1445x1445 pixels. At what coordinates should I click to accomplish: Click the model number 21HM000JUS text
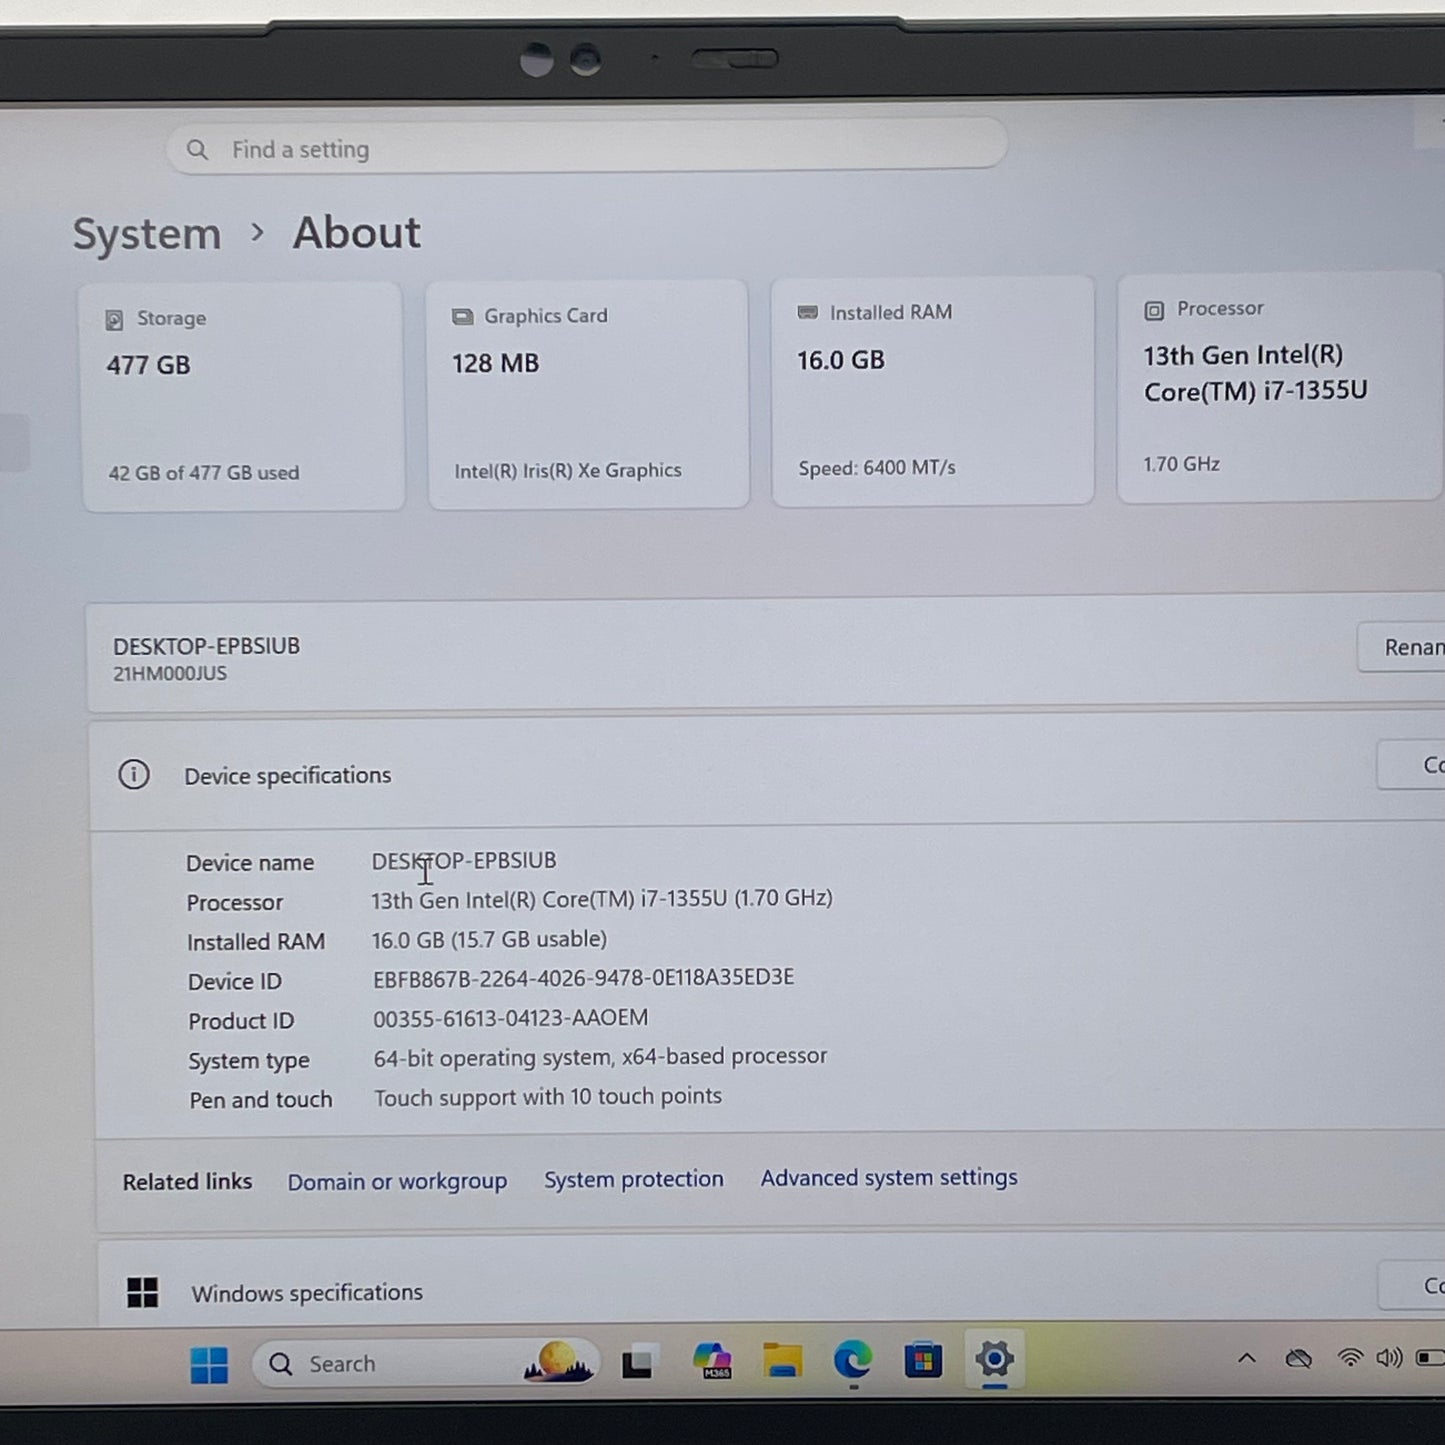pyautogui.click(x=170, y=674)
